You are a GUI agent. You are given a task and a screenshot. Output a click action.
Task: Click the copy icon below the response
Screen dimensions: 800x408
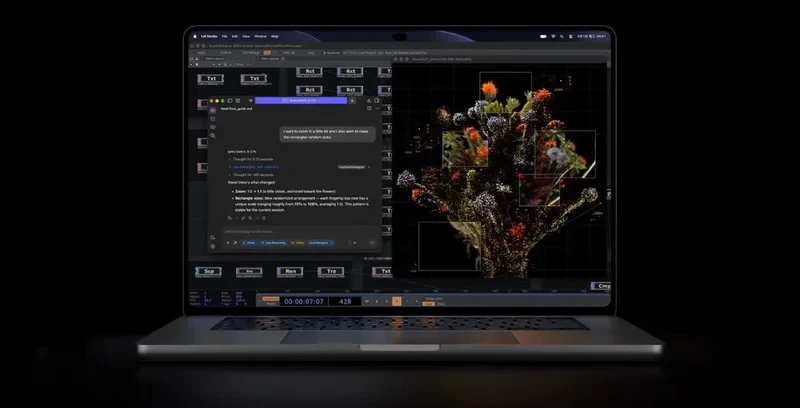tap(250, 218)
